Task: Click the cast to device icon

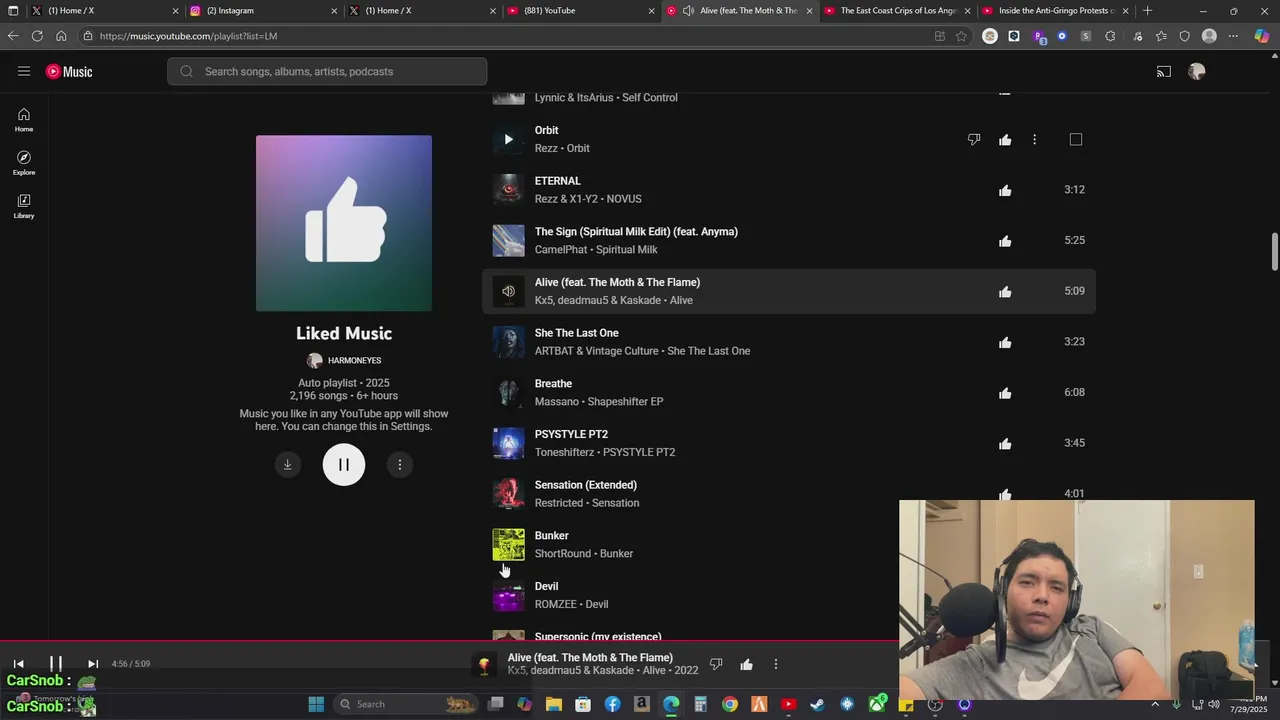Action: click(1164, 71)
